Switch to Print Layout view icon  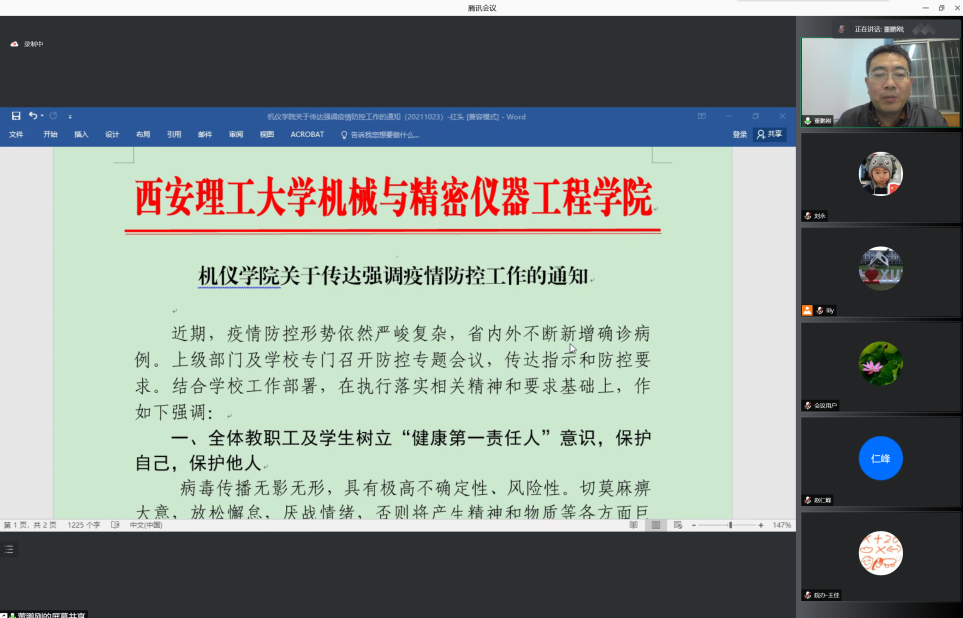(x=656, y=525)
